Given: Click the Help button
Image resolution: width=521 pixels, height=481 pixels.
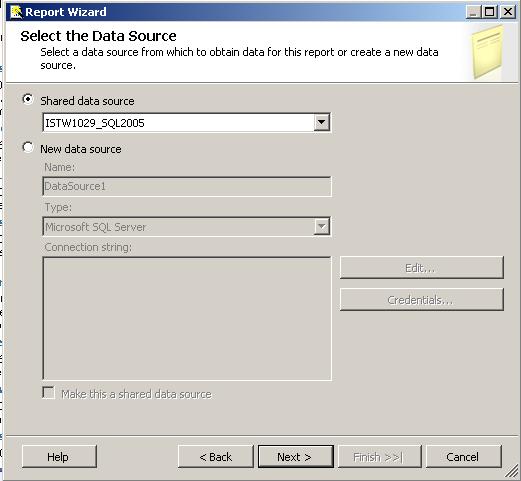Looking at the screenshot, I should tap(59, 457).
